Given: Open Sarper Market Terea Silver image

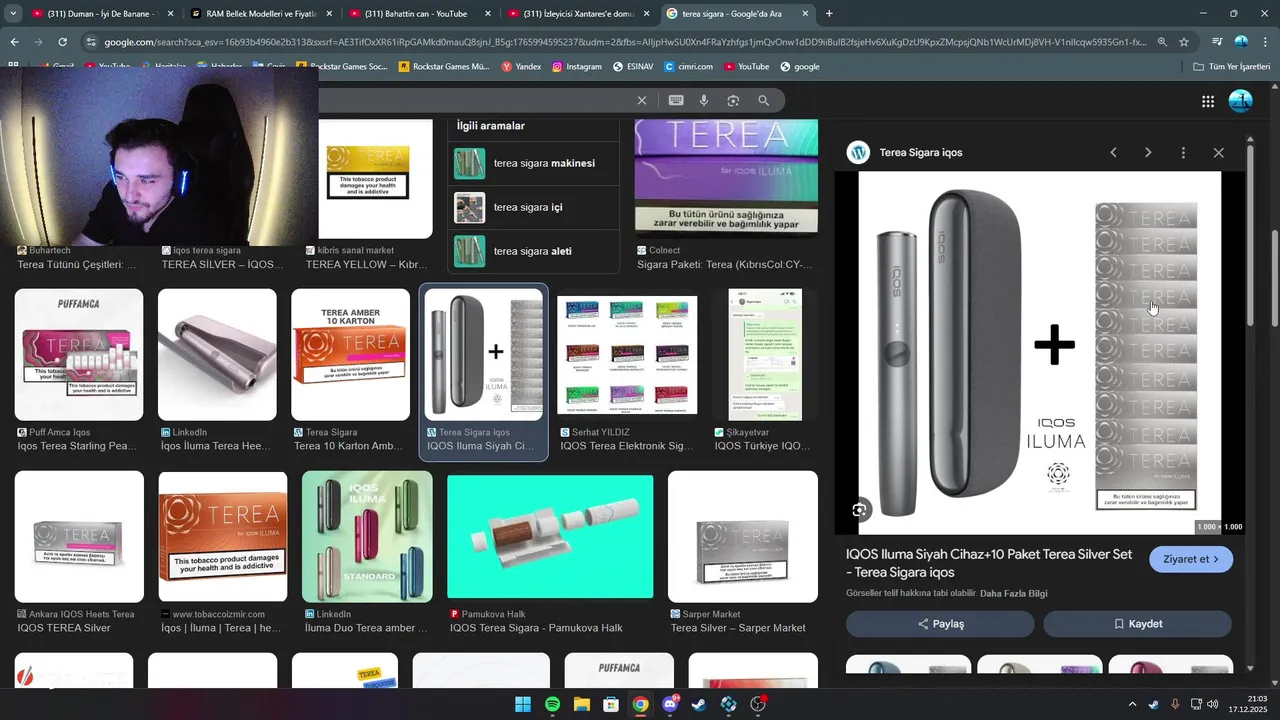Looking at the screenshot, I should click(x=742, y=537).
